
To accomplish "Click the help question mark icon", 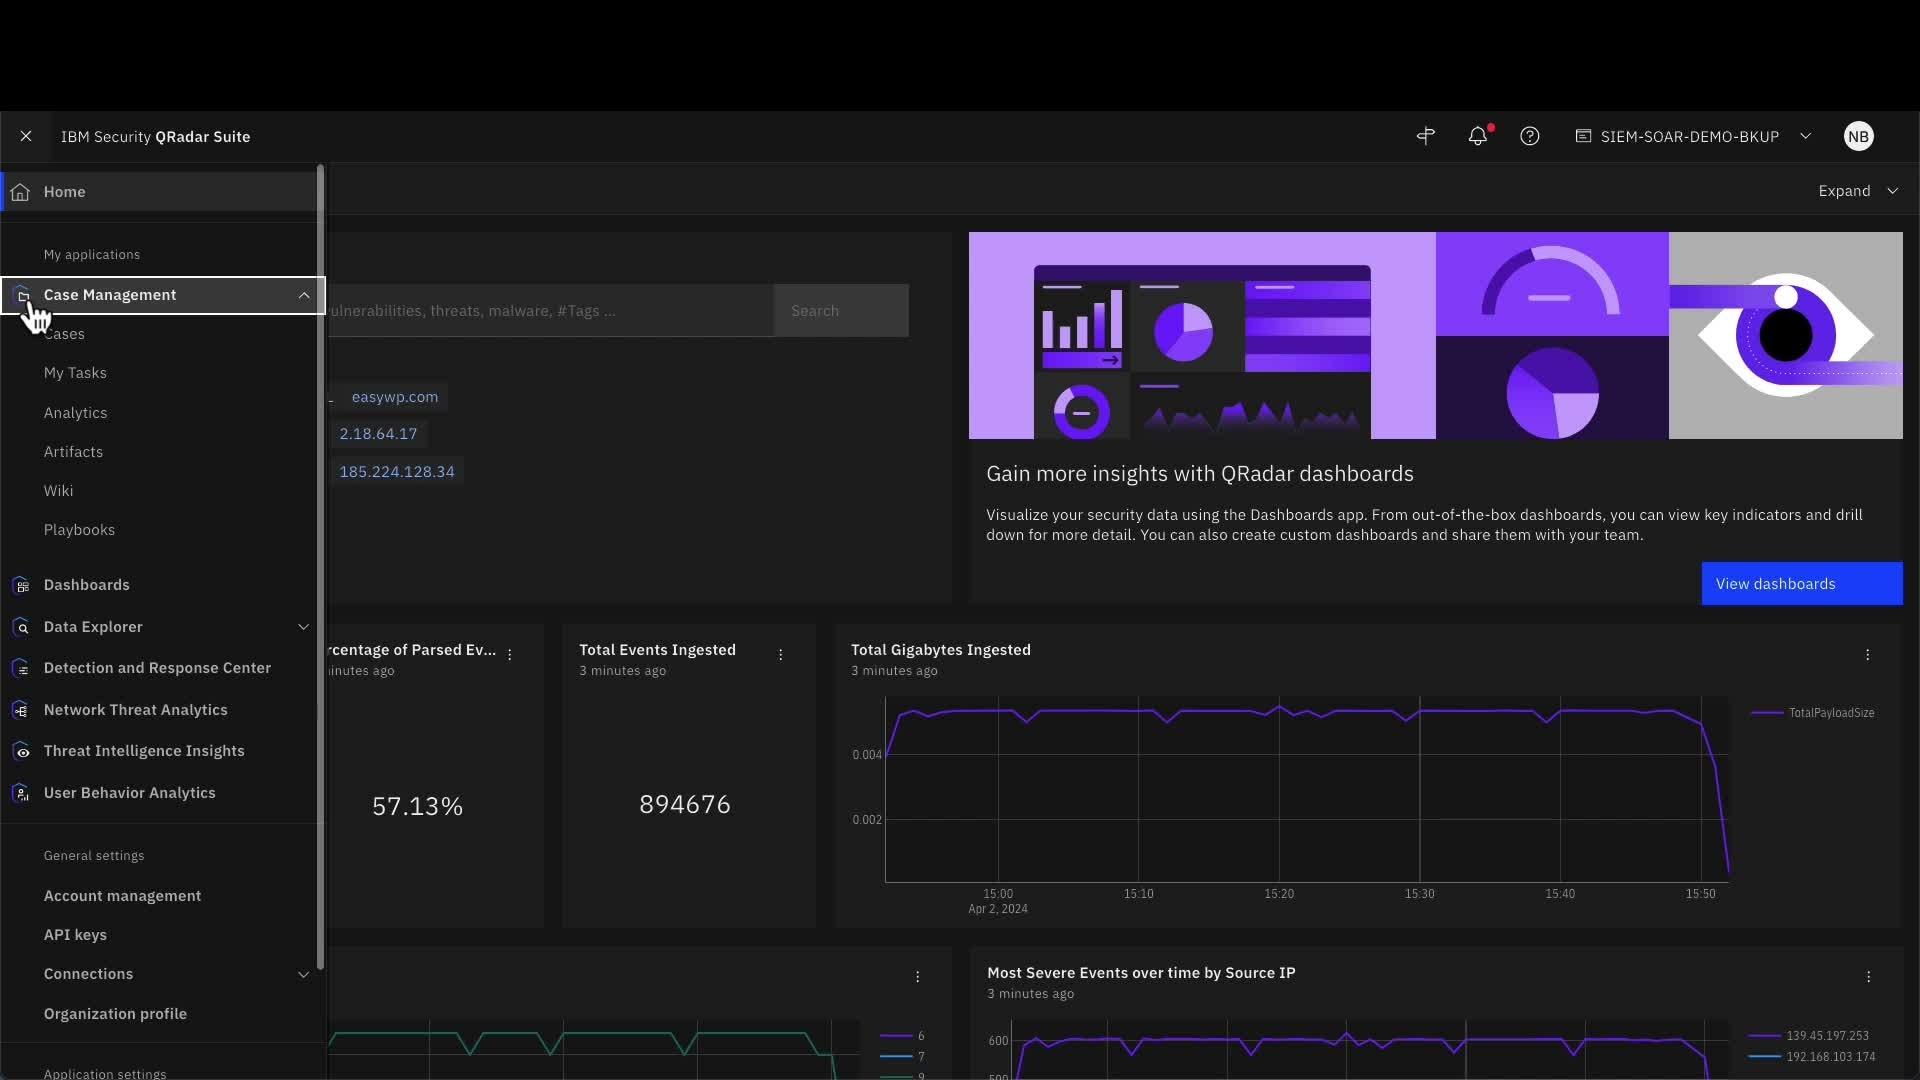I will point(1529,137).
